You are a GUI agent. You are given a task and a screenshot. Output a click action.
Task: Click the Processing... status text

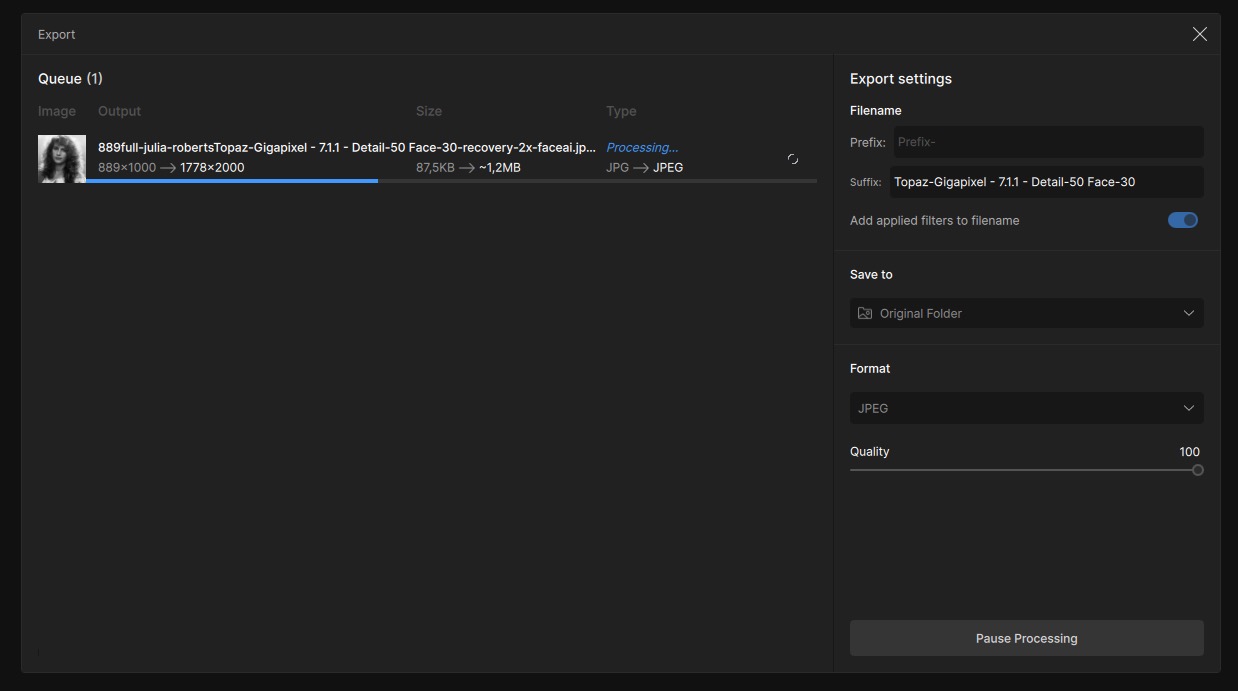[x=642, y=147]
